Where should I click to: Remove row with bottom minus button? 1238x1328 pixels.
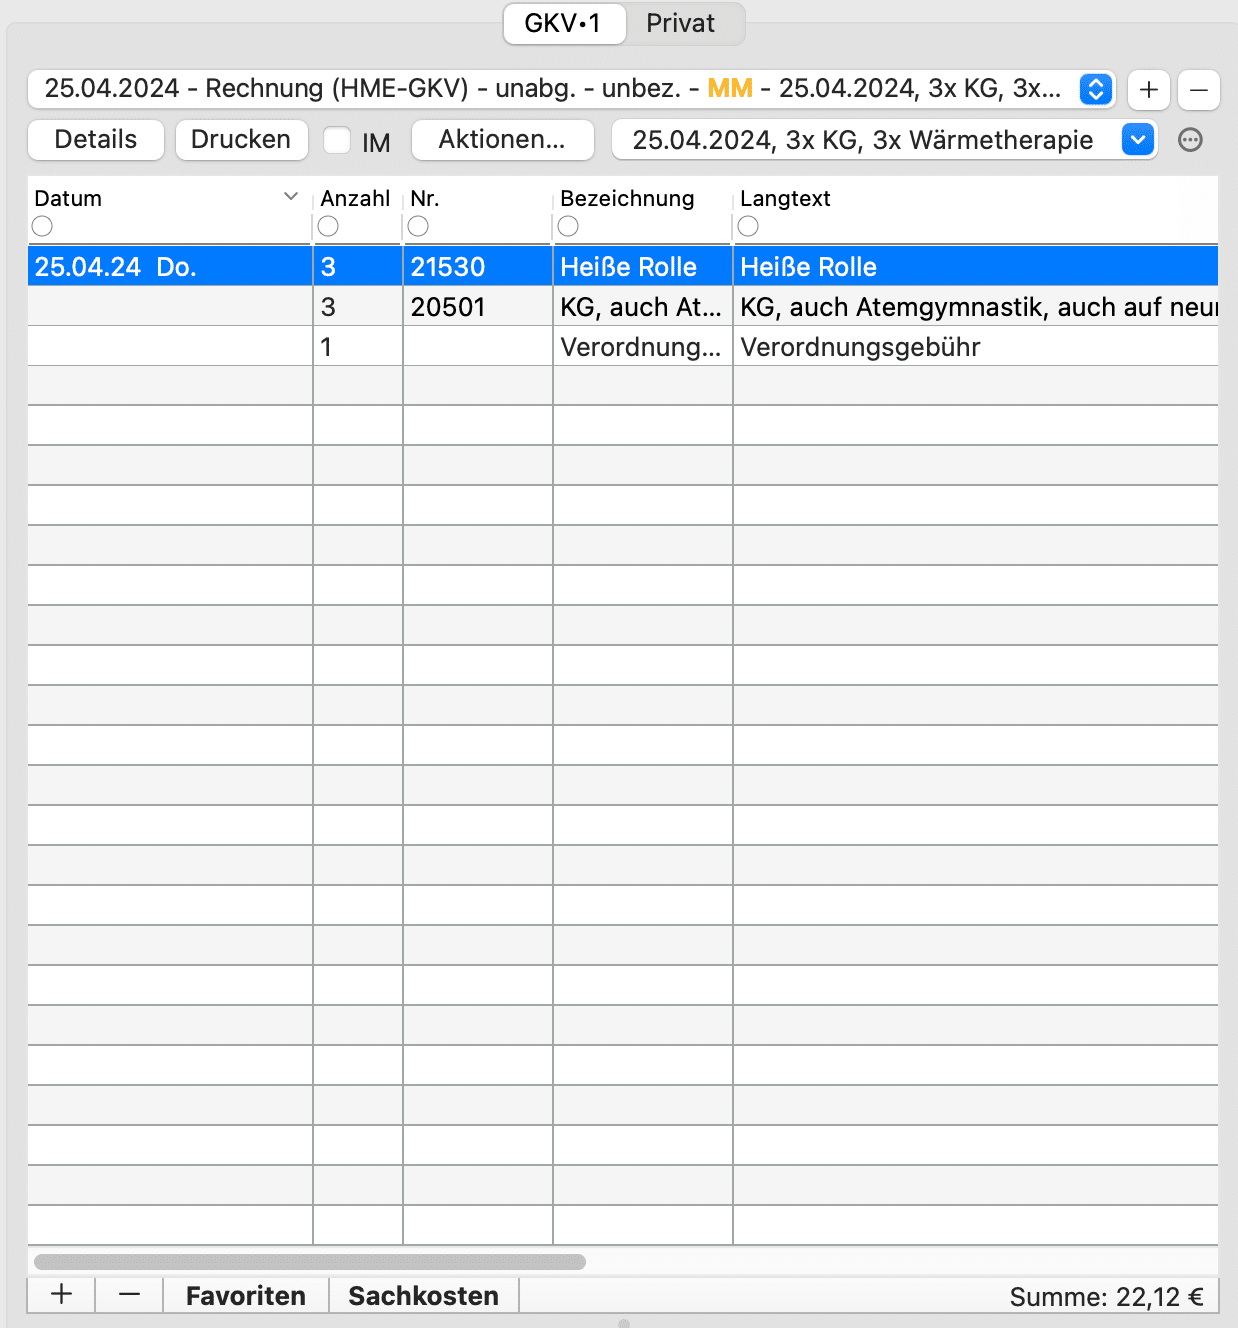pyautogui.click(x=129, y=1294)
